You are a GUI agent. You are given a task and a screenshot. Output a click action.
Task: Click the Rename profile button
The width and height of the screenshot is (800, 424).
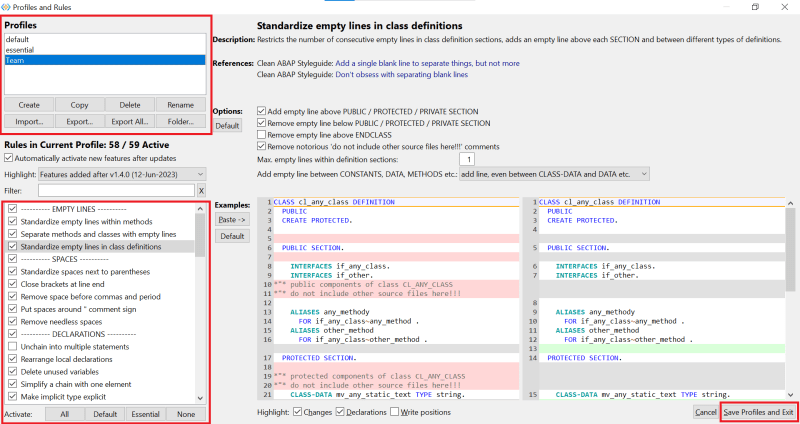(181, 105)
